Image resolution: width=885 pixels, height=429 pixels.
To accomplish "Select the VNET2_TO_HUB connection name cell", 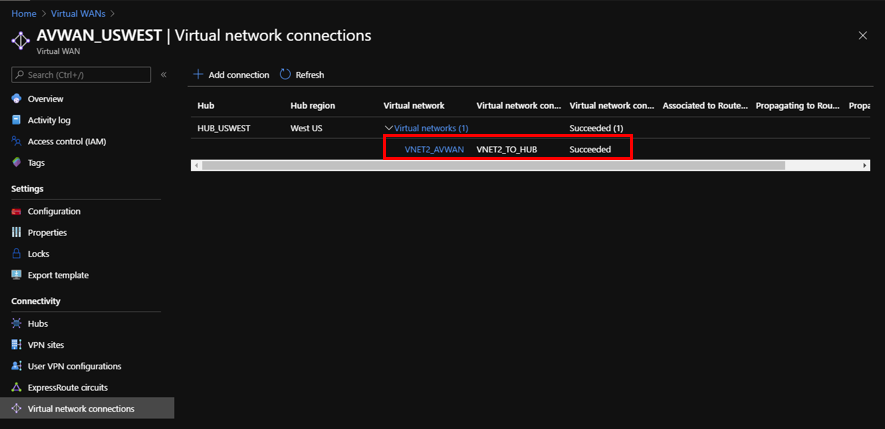I will pyautogui.click(x=507, y=150).
